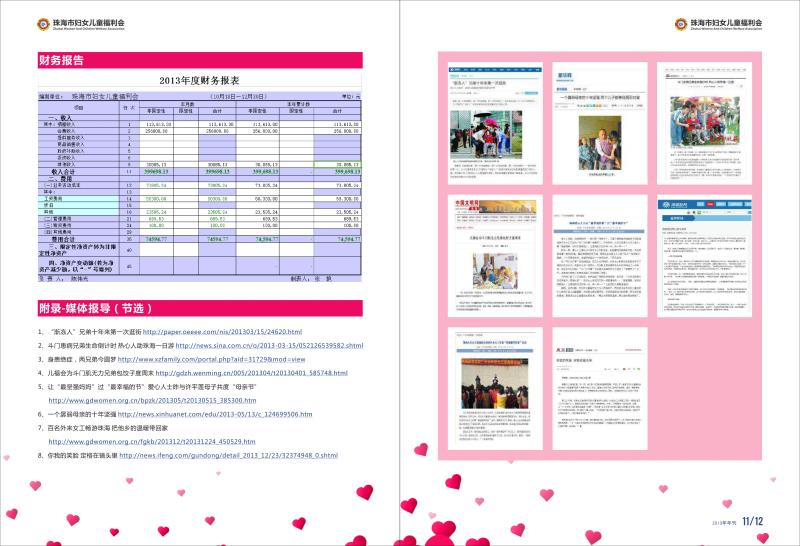Open the news.sina.com.cn article link
This screenshot has height=546, width=800.
(269, 345)
